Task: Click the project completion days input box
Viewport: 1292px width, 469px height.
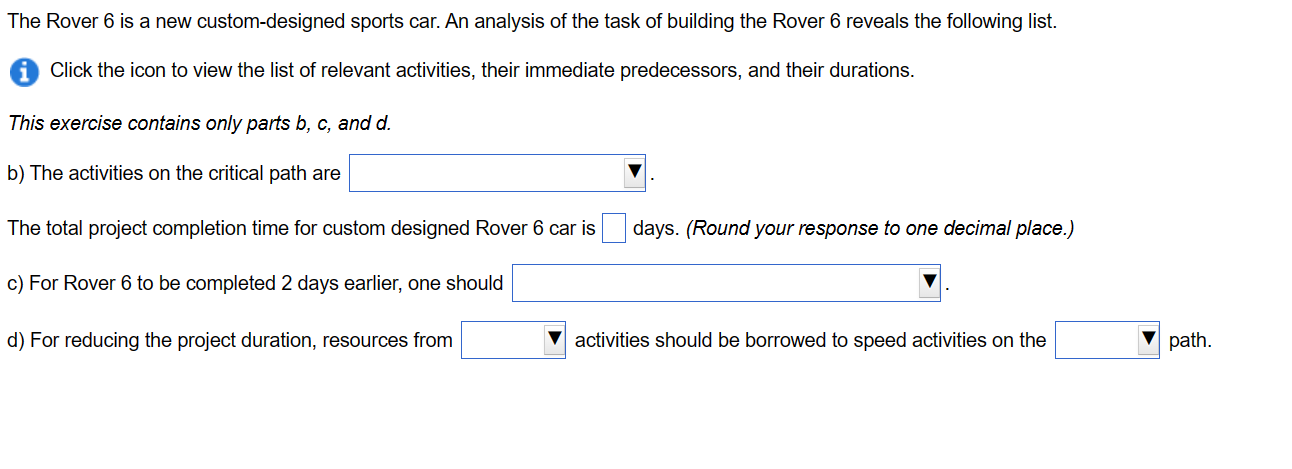Action: tap(614, 228)
